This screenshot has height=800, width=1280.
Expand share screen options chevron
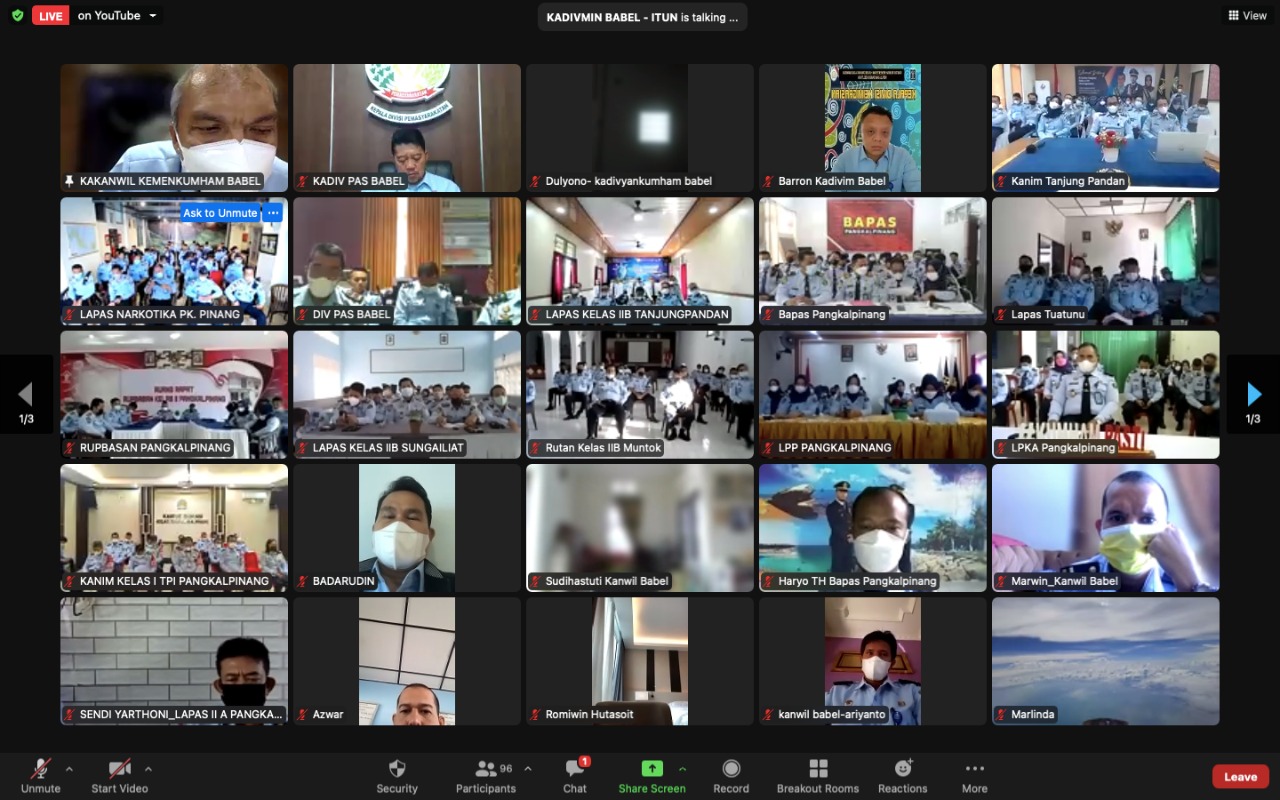point(683,769)
